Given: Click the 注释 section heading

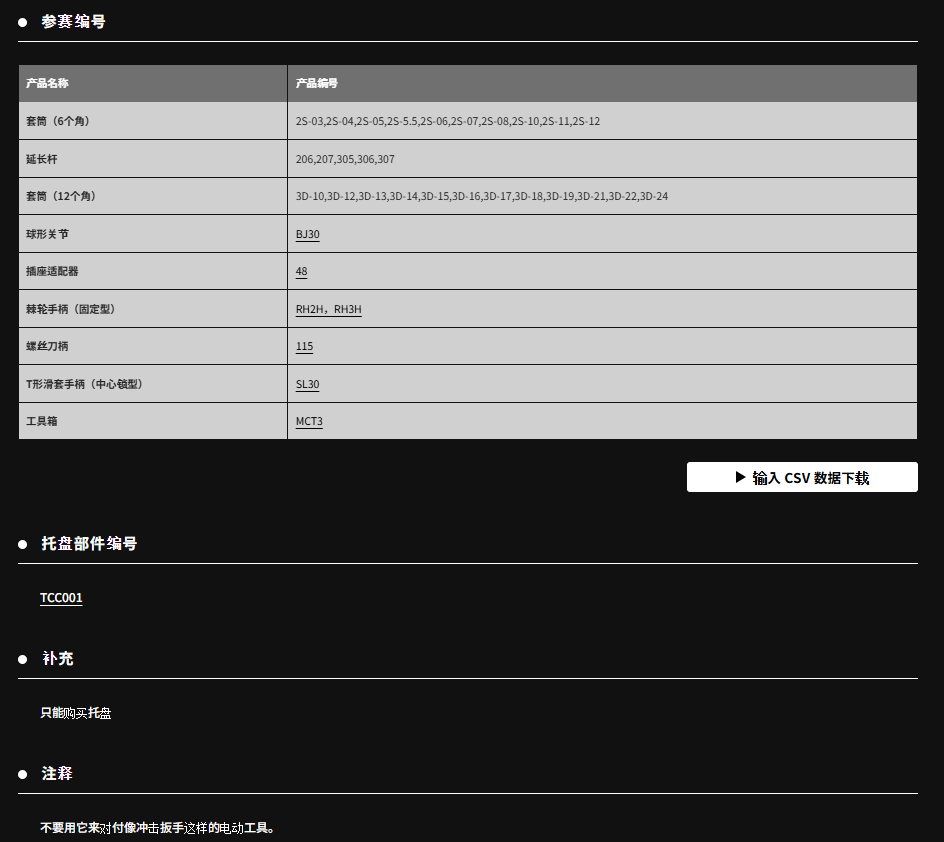Looking at the screenshot, I should (57, 774).
